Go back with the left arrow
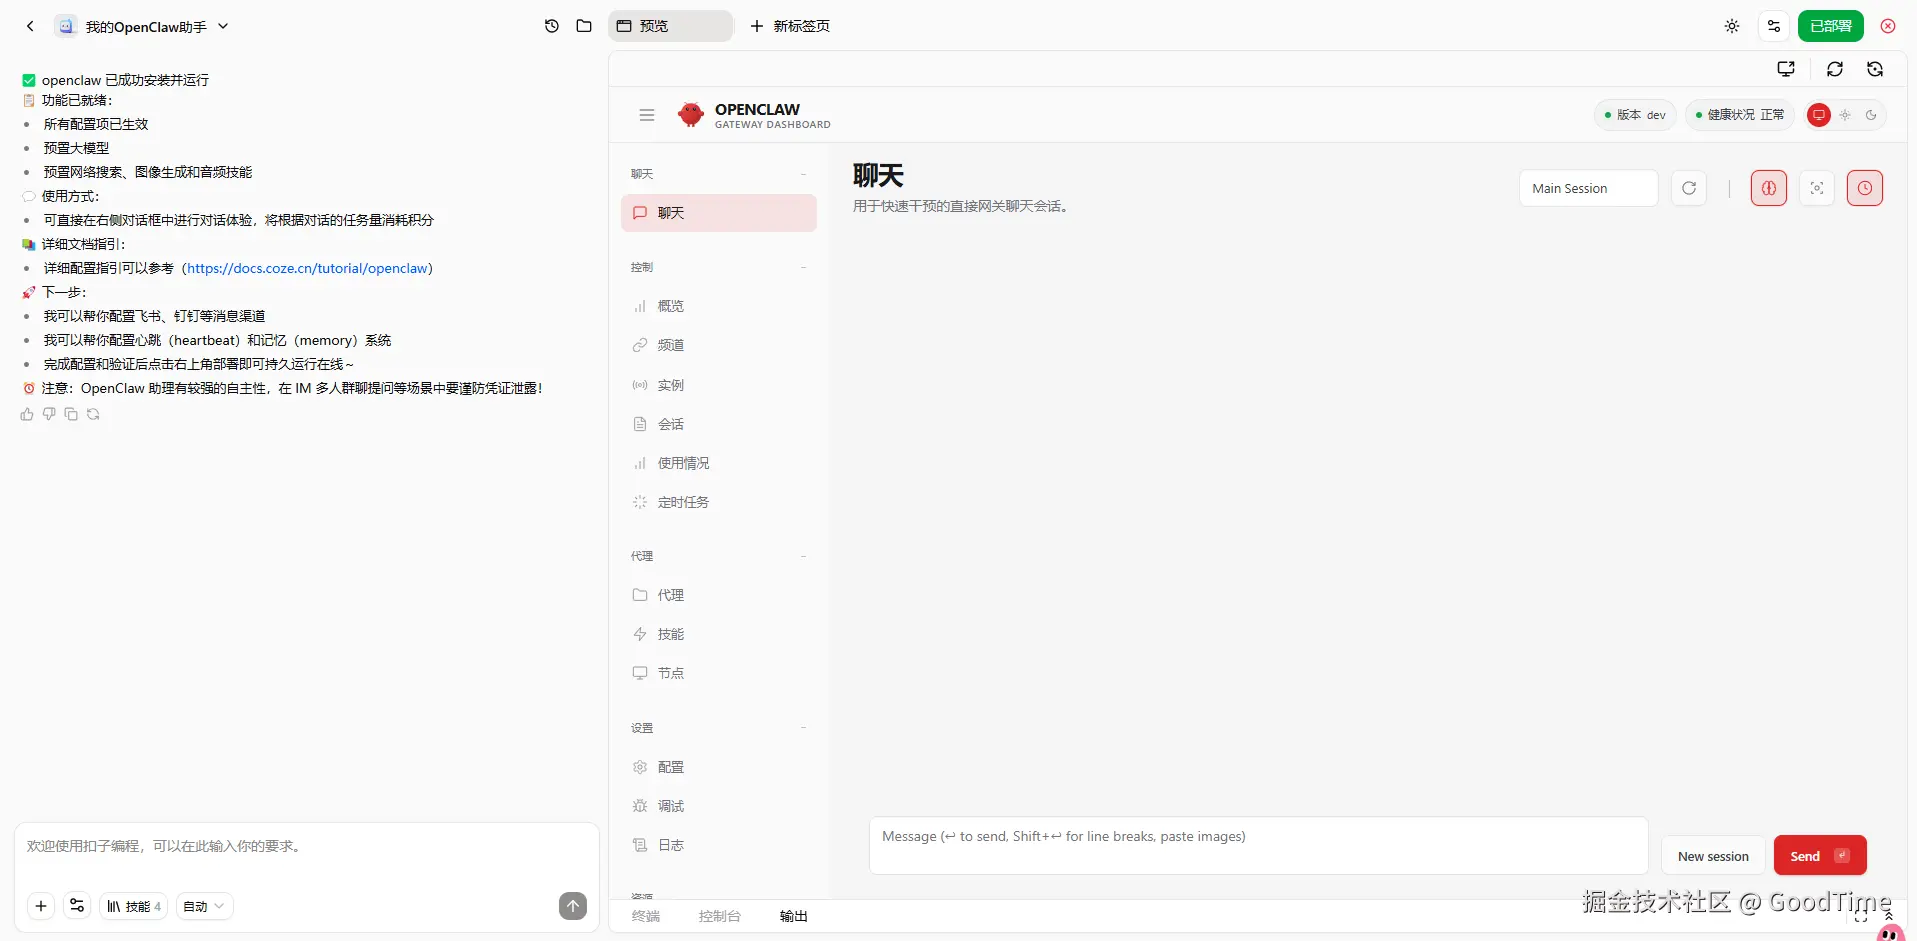1917x941 pixels. (x=30, y=26)
